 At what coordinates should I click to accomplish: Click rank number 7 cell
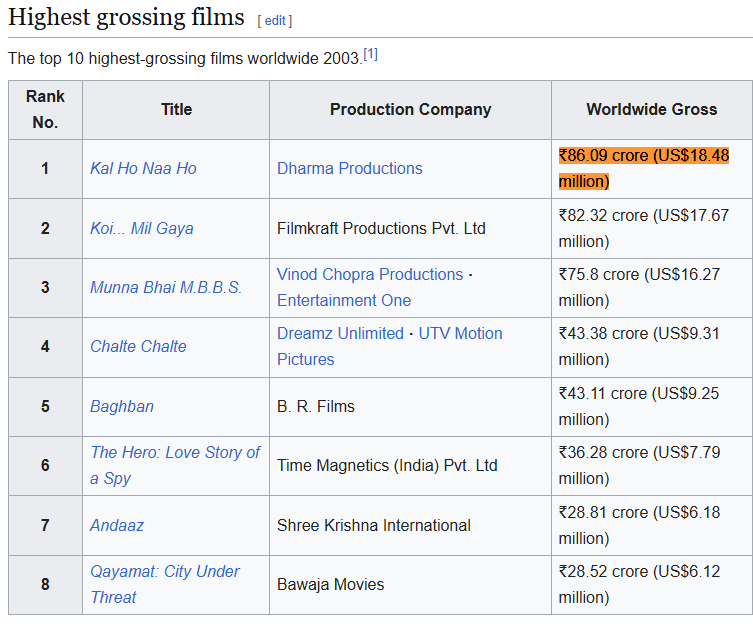click(x=45, y=525)
